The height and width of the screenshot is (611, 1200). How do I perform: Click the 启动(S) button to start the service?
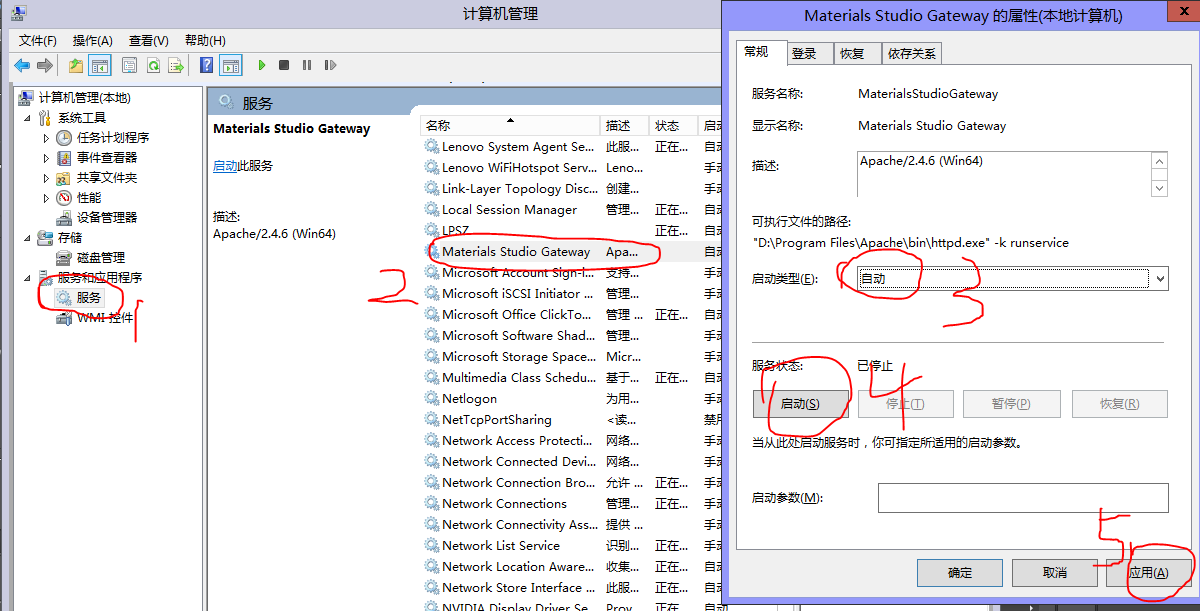pos(800,404)
